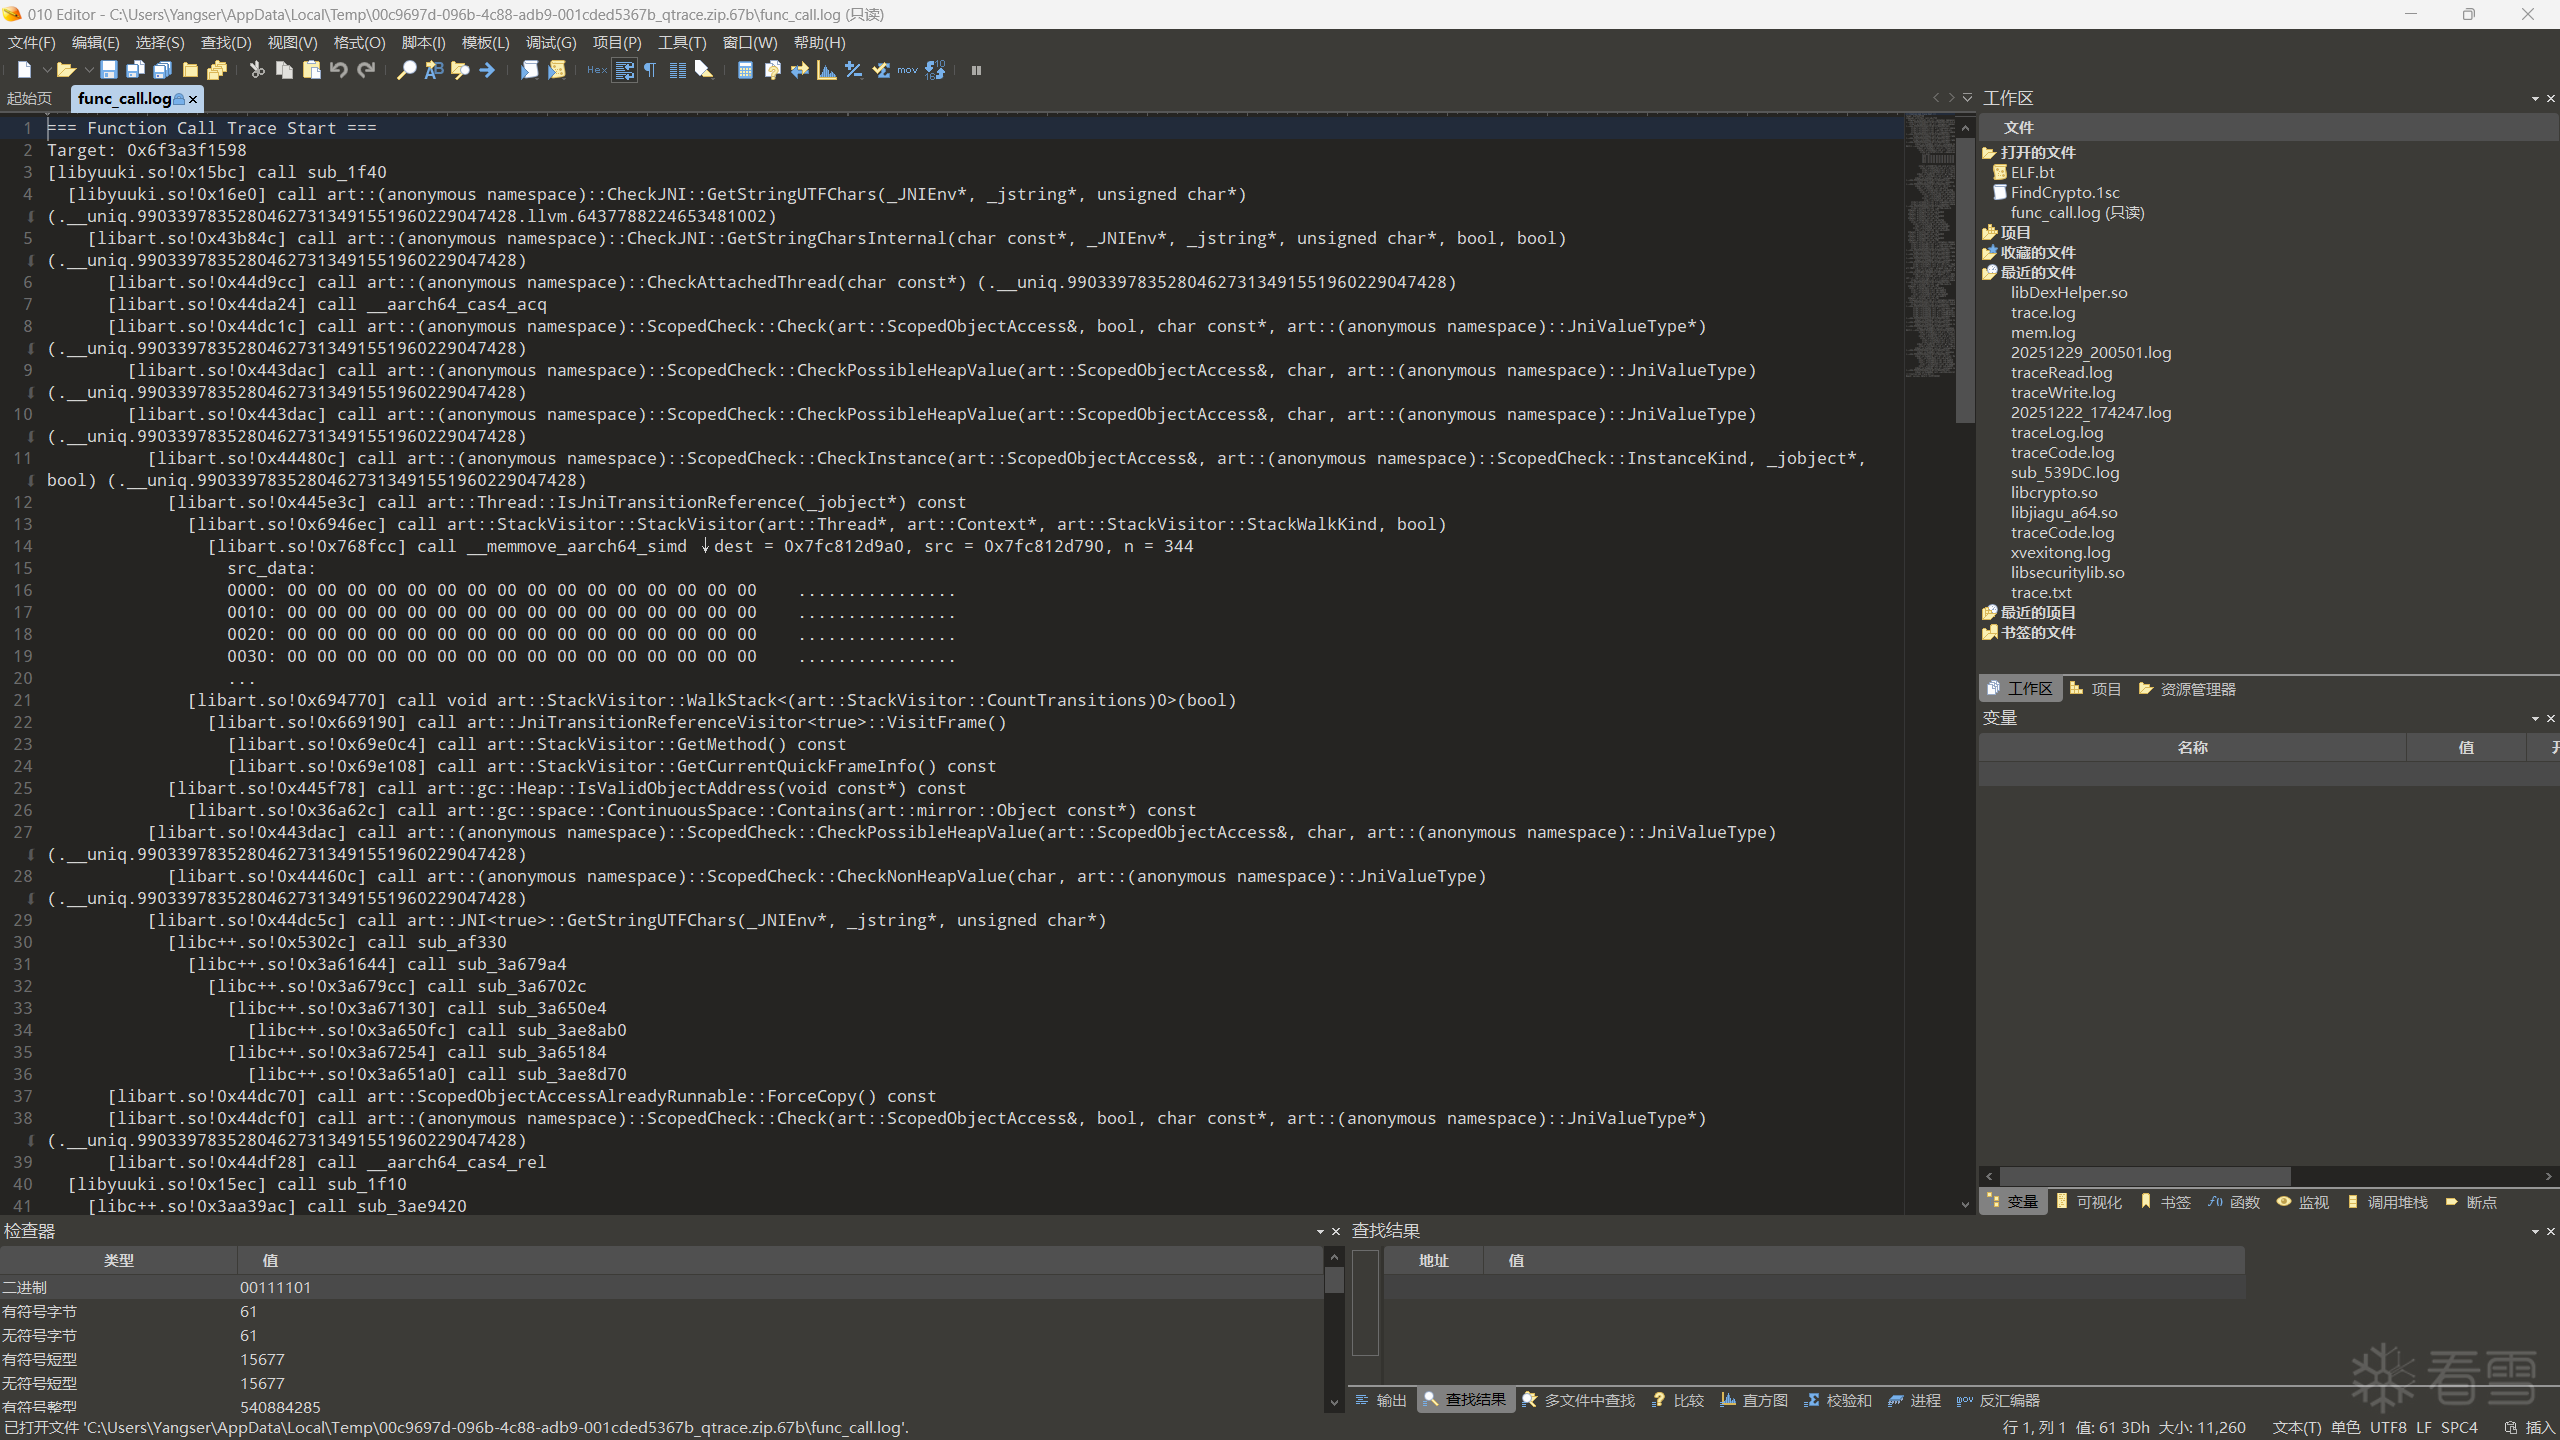Screen dimensions: 2560x1440
Task: Click the Replace (AB) toolbar icon
Action: 433,70
